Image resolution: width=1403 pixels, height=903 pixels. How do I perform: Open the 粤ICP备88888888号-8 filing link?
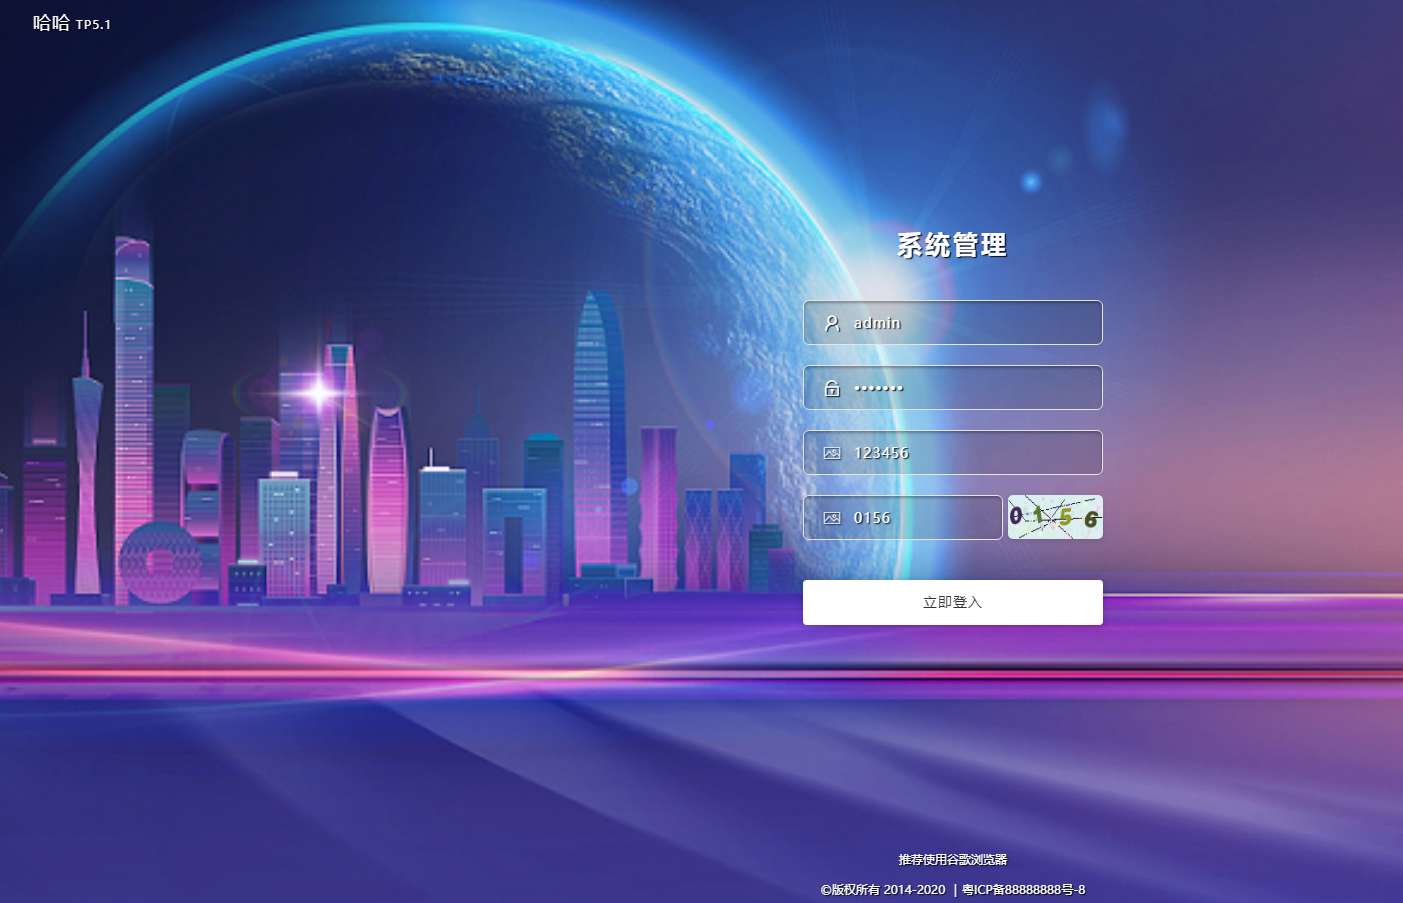click(x=1024, y=890)
